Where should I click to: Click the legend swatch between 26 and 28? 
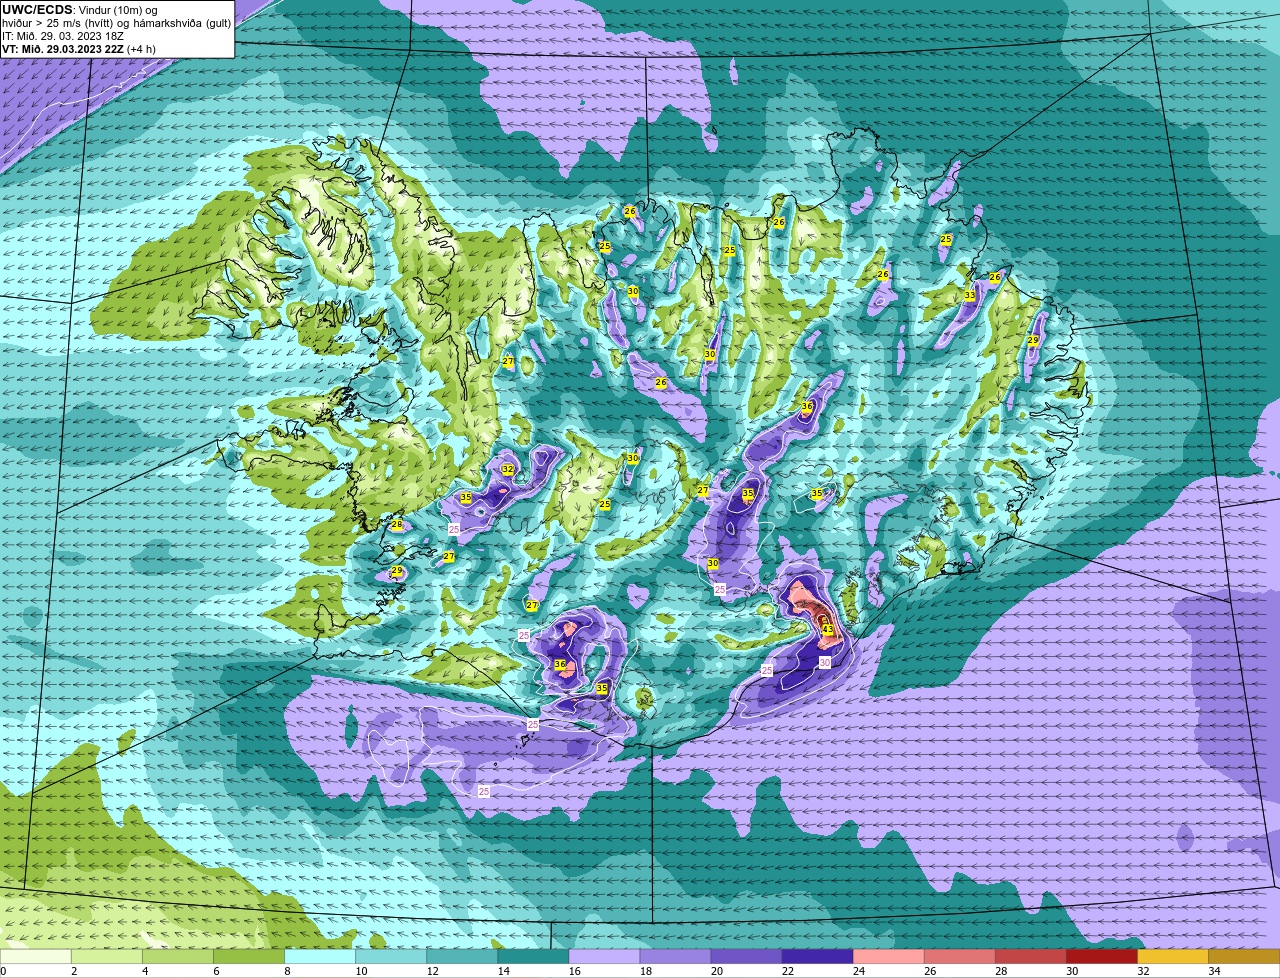point(959,956)
